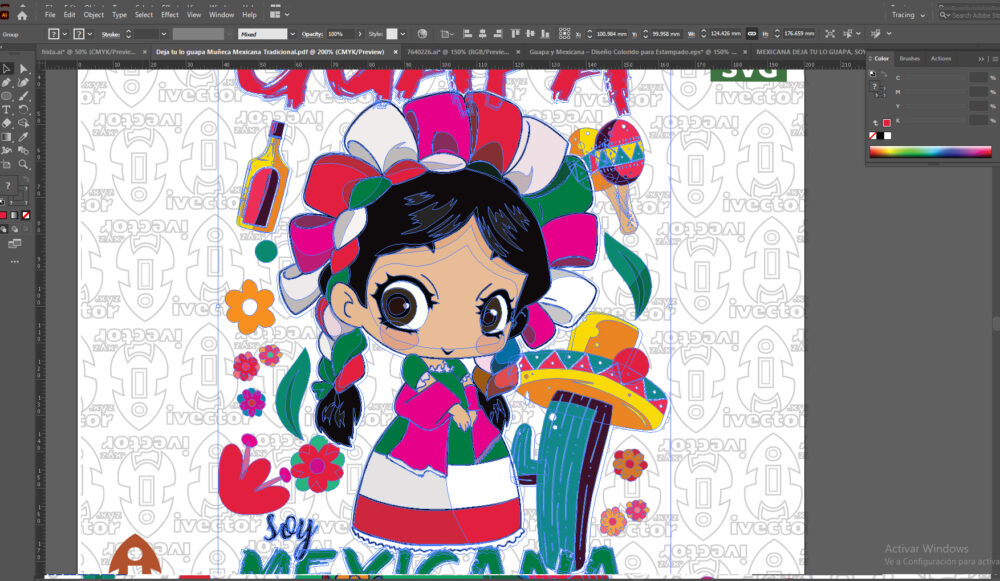Open the Mixed brush definition dropdown
The height and width of the screenshot is (581, 1000).
pyautogui.click(x=292, y=34)
